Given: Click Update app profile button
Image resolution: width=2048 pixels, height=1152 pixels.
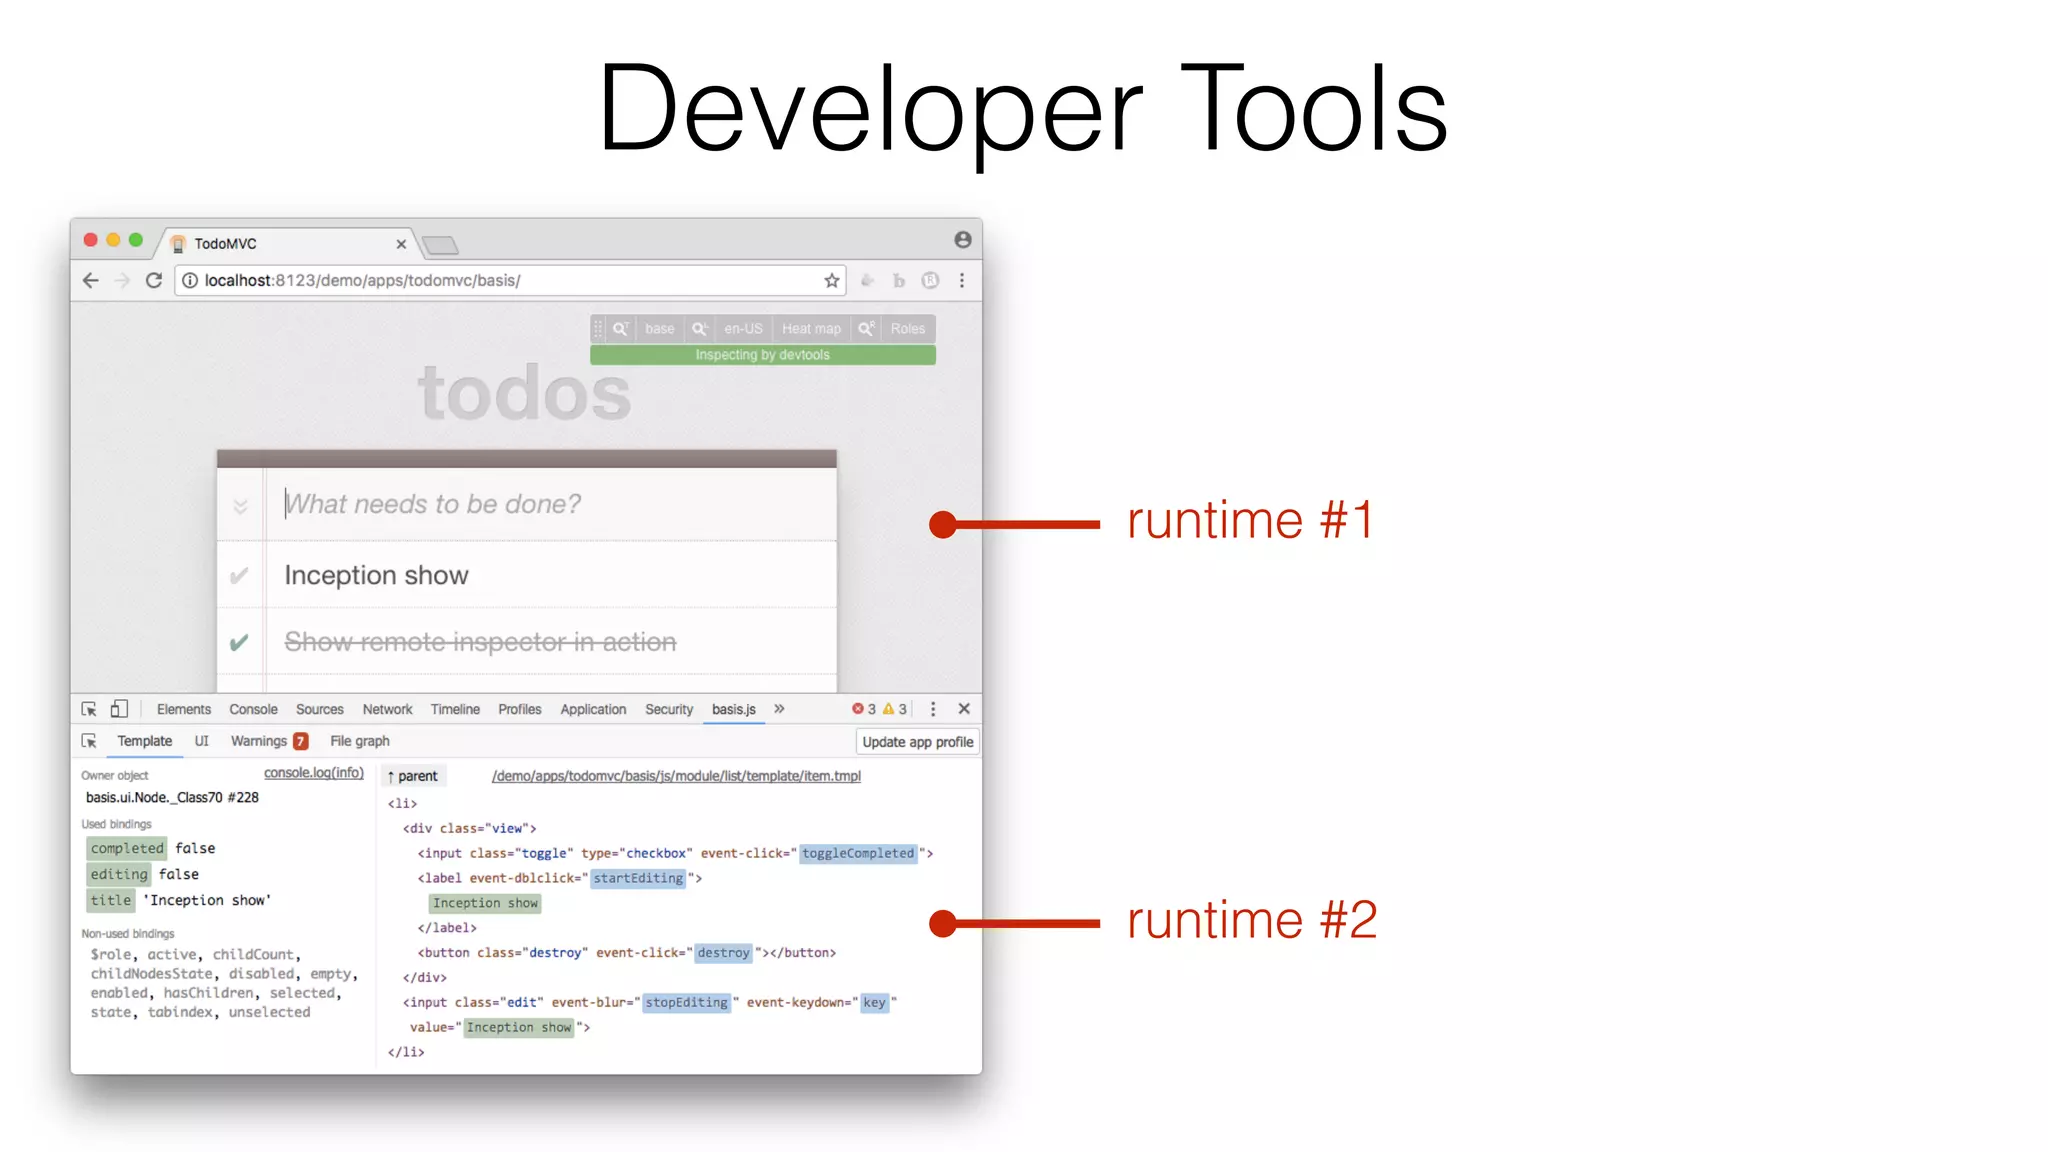Looking at the screenshot, I should tap(918, 742).
